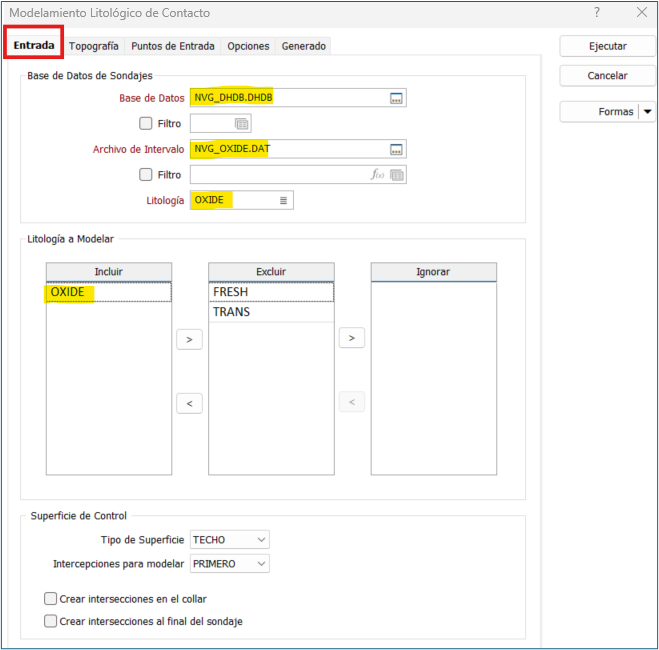
Task: Click the Archivo de Intervalo browse icon
Action: pos(396,149)
